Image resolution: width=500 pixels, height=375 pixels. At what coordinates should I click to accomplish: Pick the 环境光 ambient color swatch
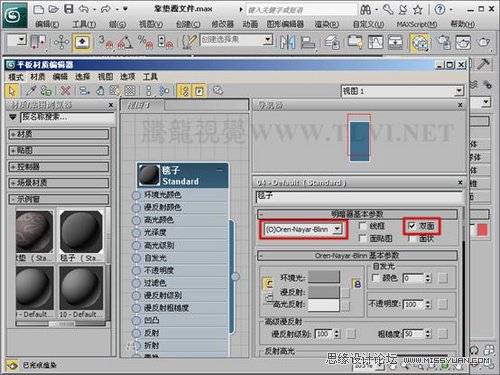[324, 277]
